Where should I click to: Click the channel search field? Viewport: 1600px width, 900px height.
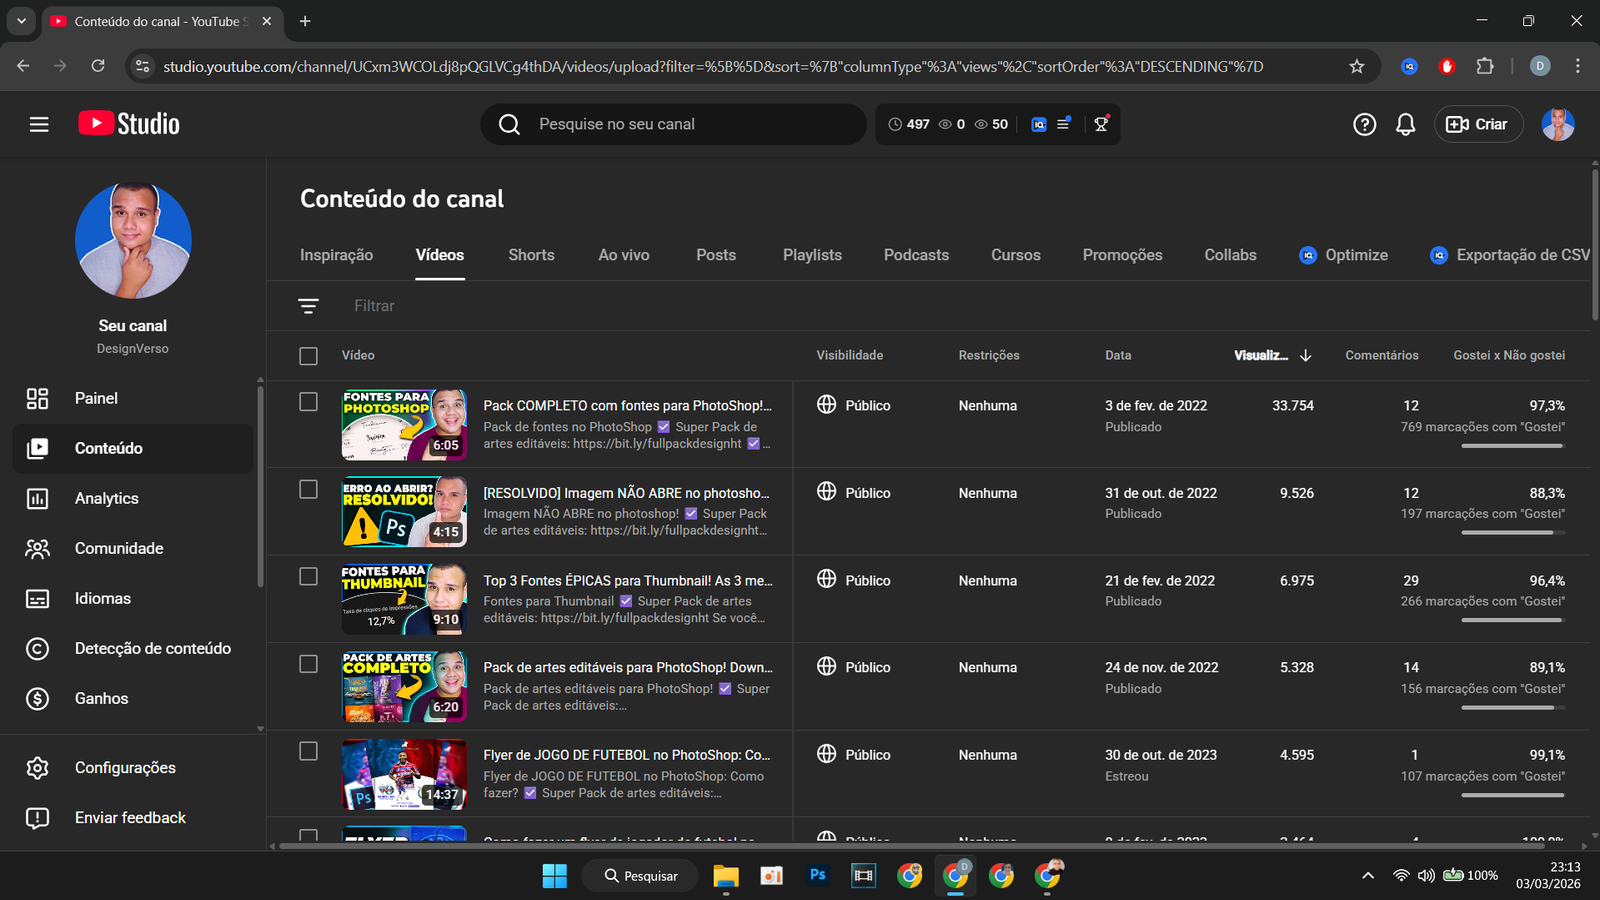(690, 124)
